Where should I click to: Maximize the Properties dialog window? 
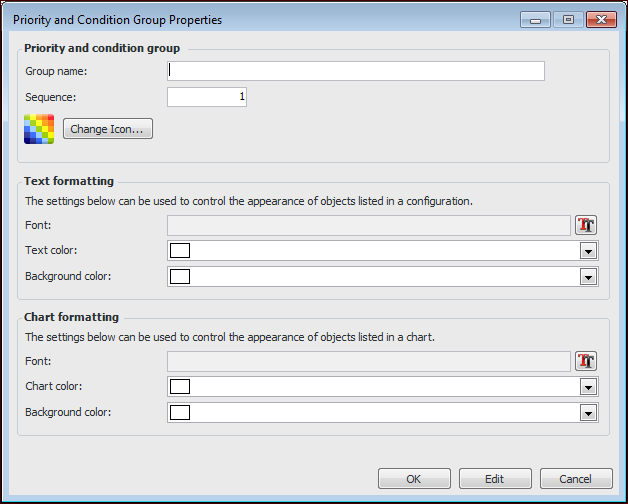pos(568,19)
